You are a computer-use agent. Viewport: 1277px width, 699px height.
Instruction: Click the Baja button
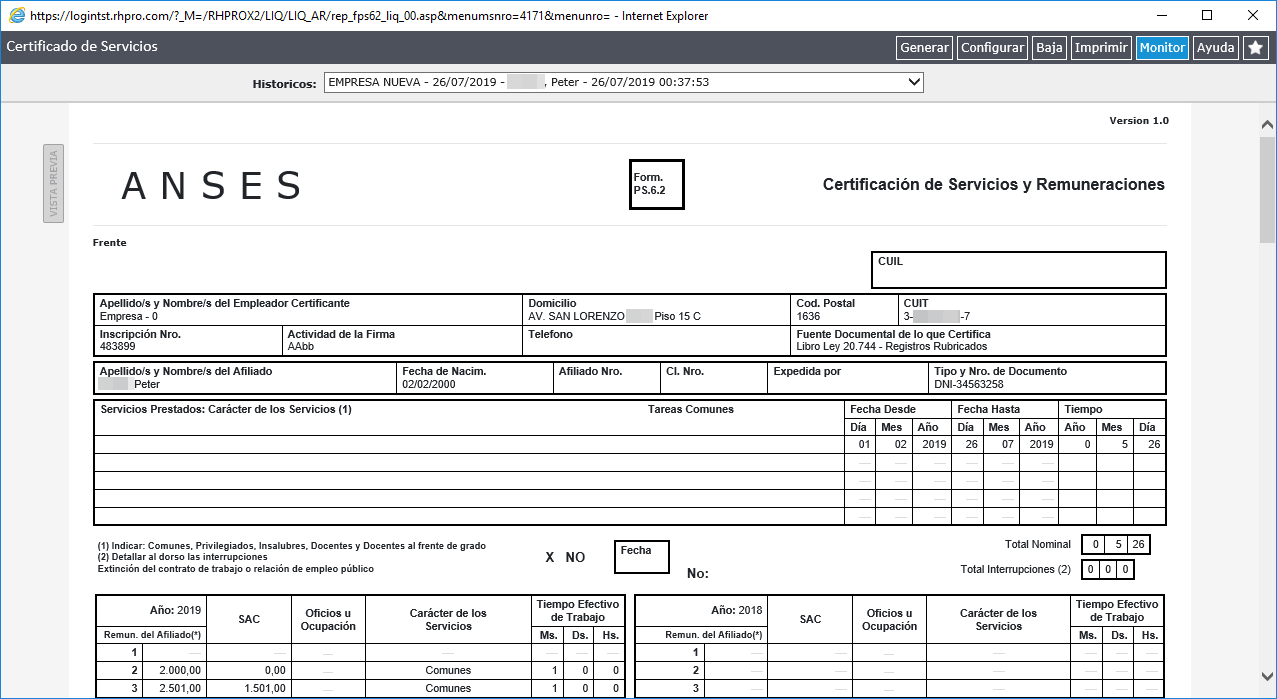[x=1049, y=47]
